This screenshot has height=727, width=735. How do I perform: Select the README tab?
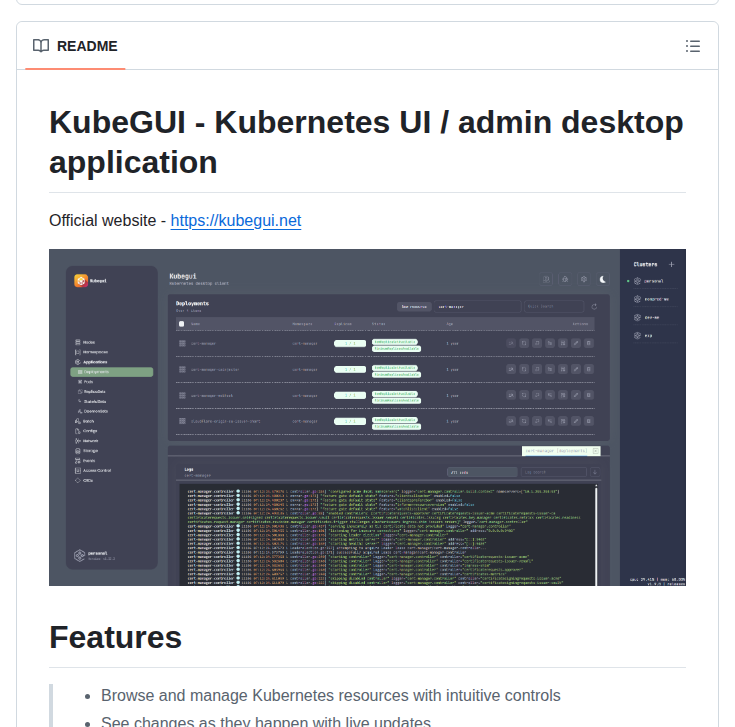coord(75,46)
